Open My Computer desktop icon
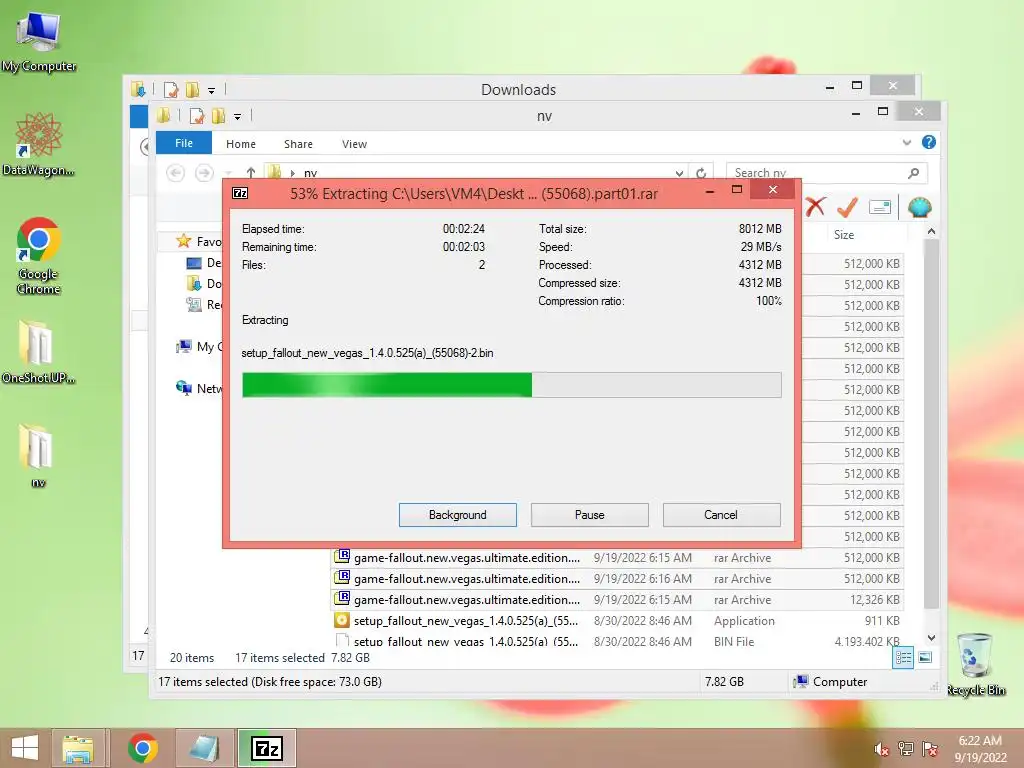1024x768 pixels. [39, 42]
